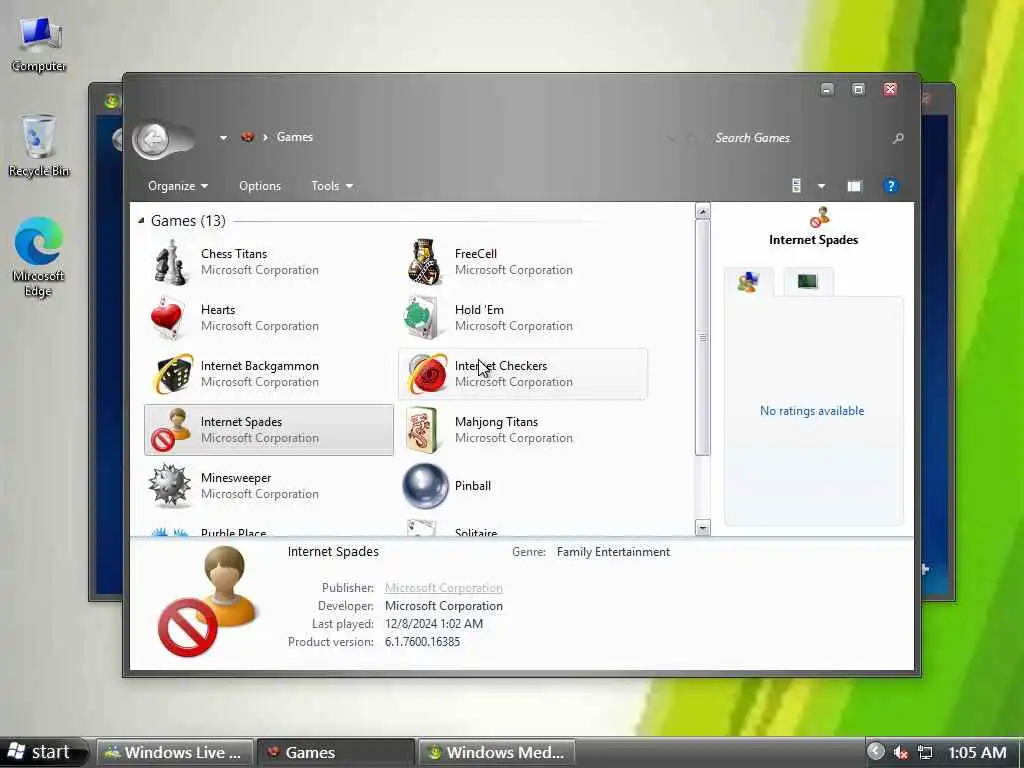This screenshot has height=768, width=1024.
Task: Select the Mahjong Titans tile icon
Action: [421, 430]
